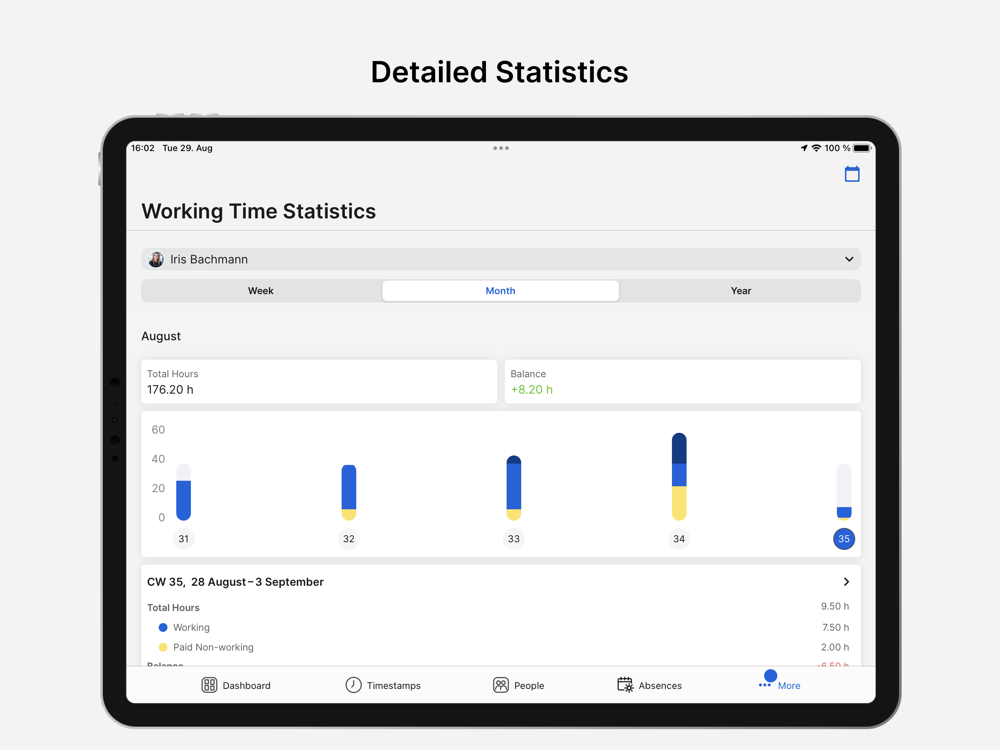Tap the Wi-Fi icon in status bar

coord(816,148)
